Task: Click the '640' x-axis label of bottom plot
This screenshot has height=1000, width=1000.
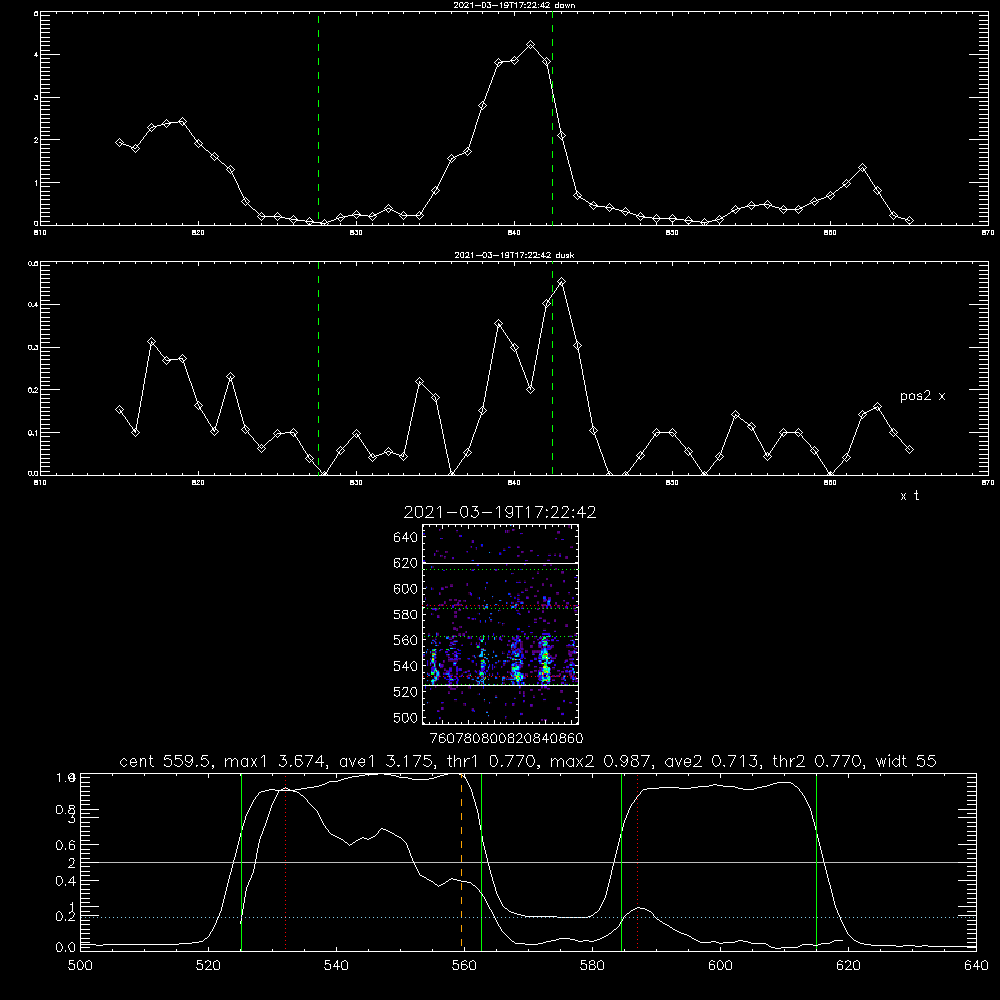Action: (976, 966)
